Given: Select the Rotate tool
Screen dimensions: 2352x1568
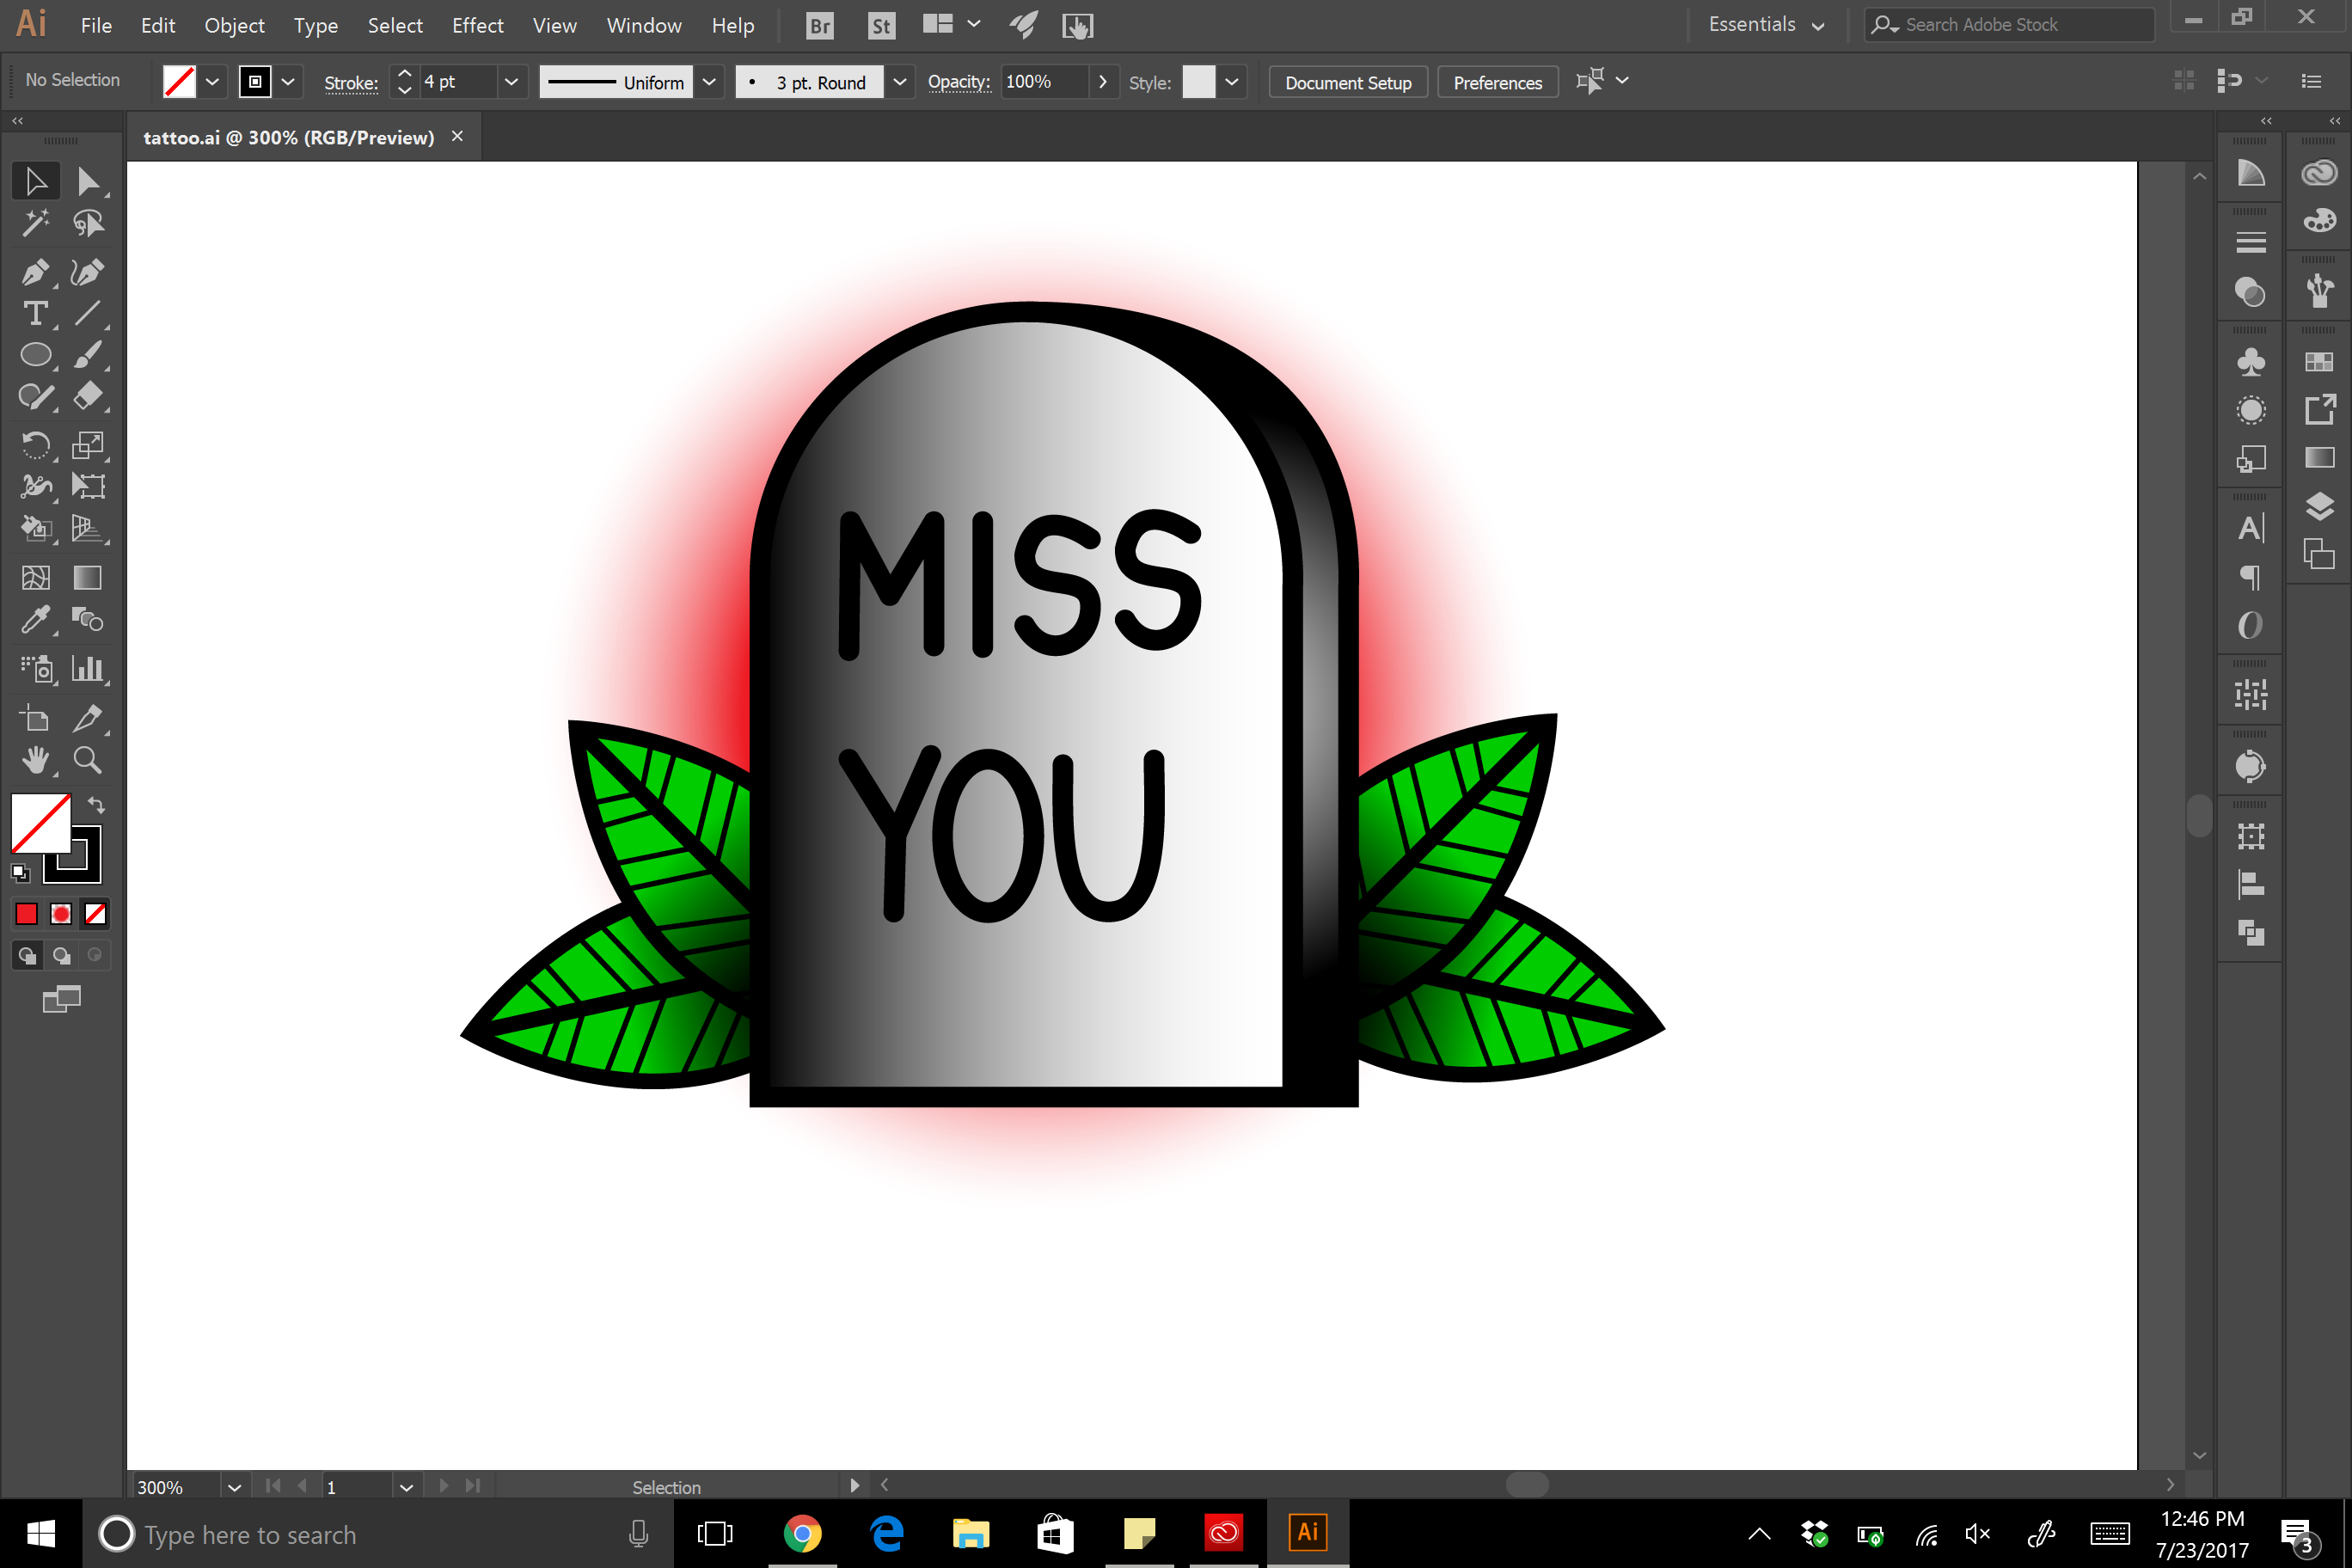Looking at the screenshot, I should pos(35,445).
